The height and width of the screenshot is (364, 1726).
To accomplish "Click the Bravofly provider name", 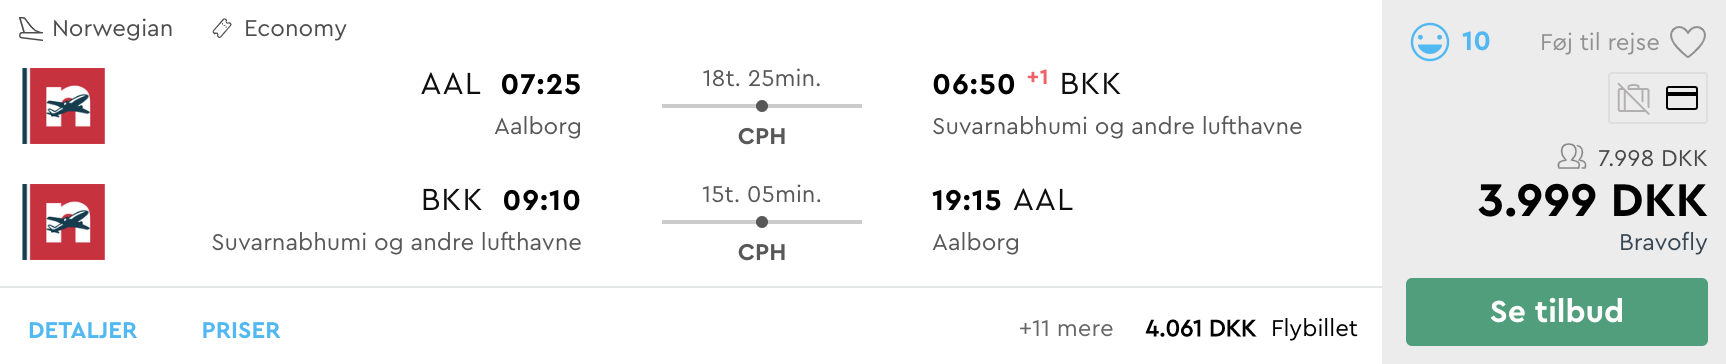I will click(1663, 242).
